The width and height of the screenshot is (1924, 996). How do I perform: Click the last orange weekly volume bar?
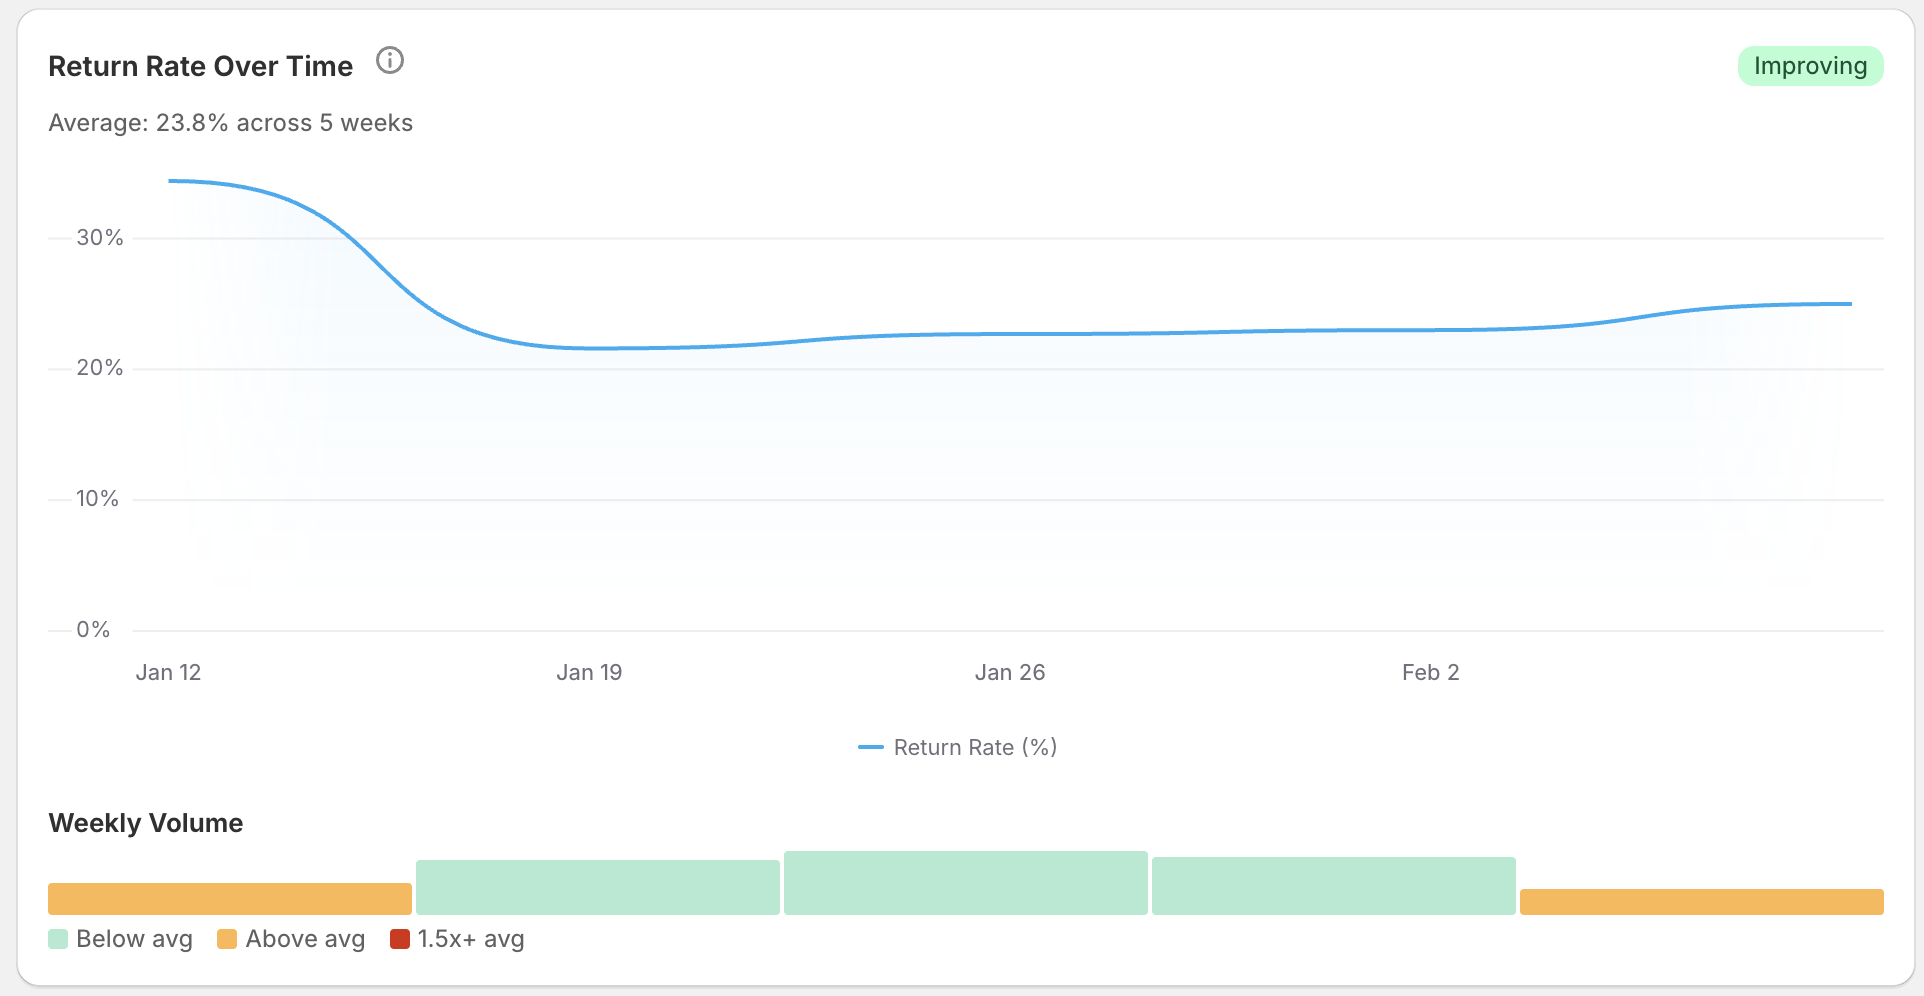1702,901
